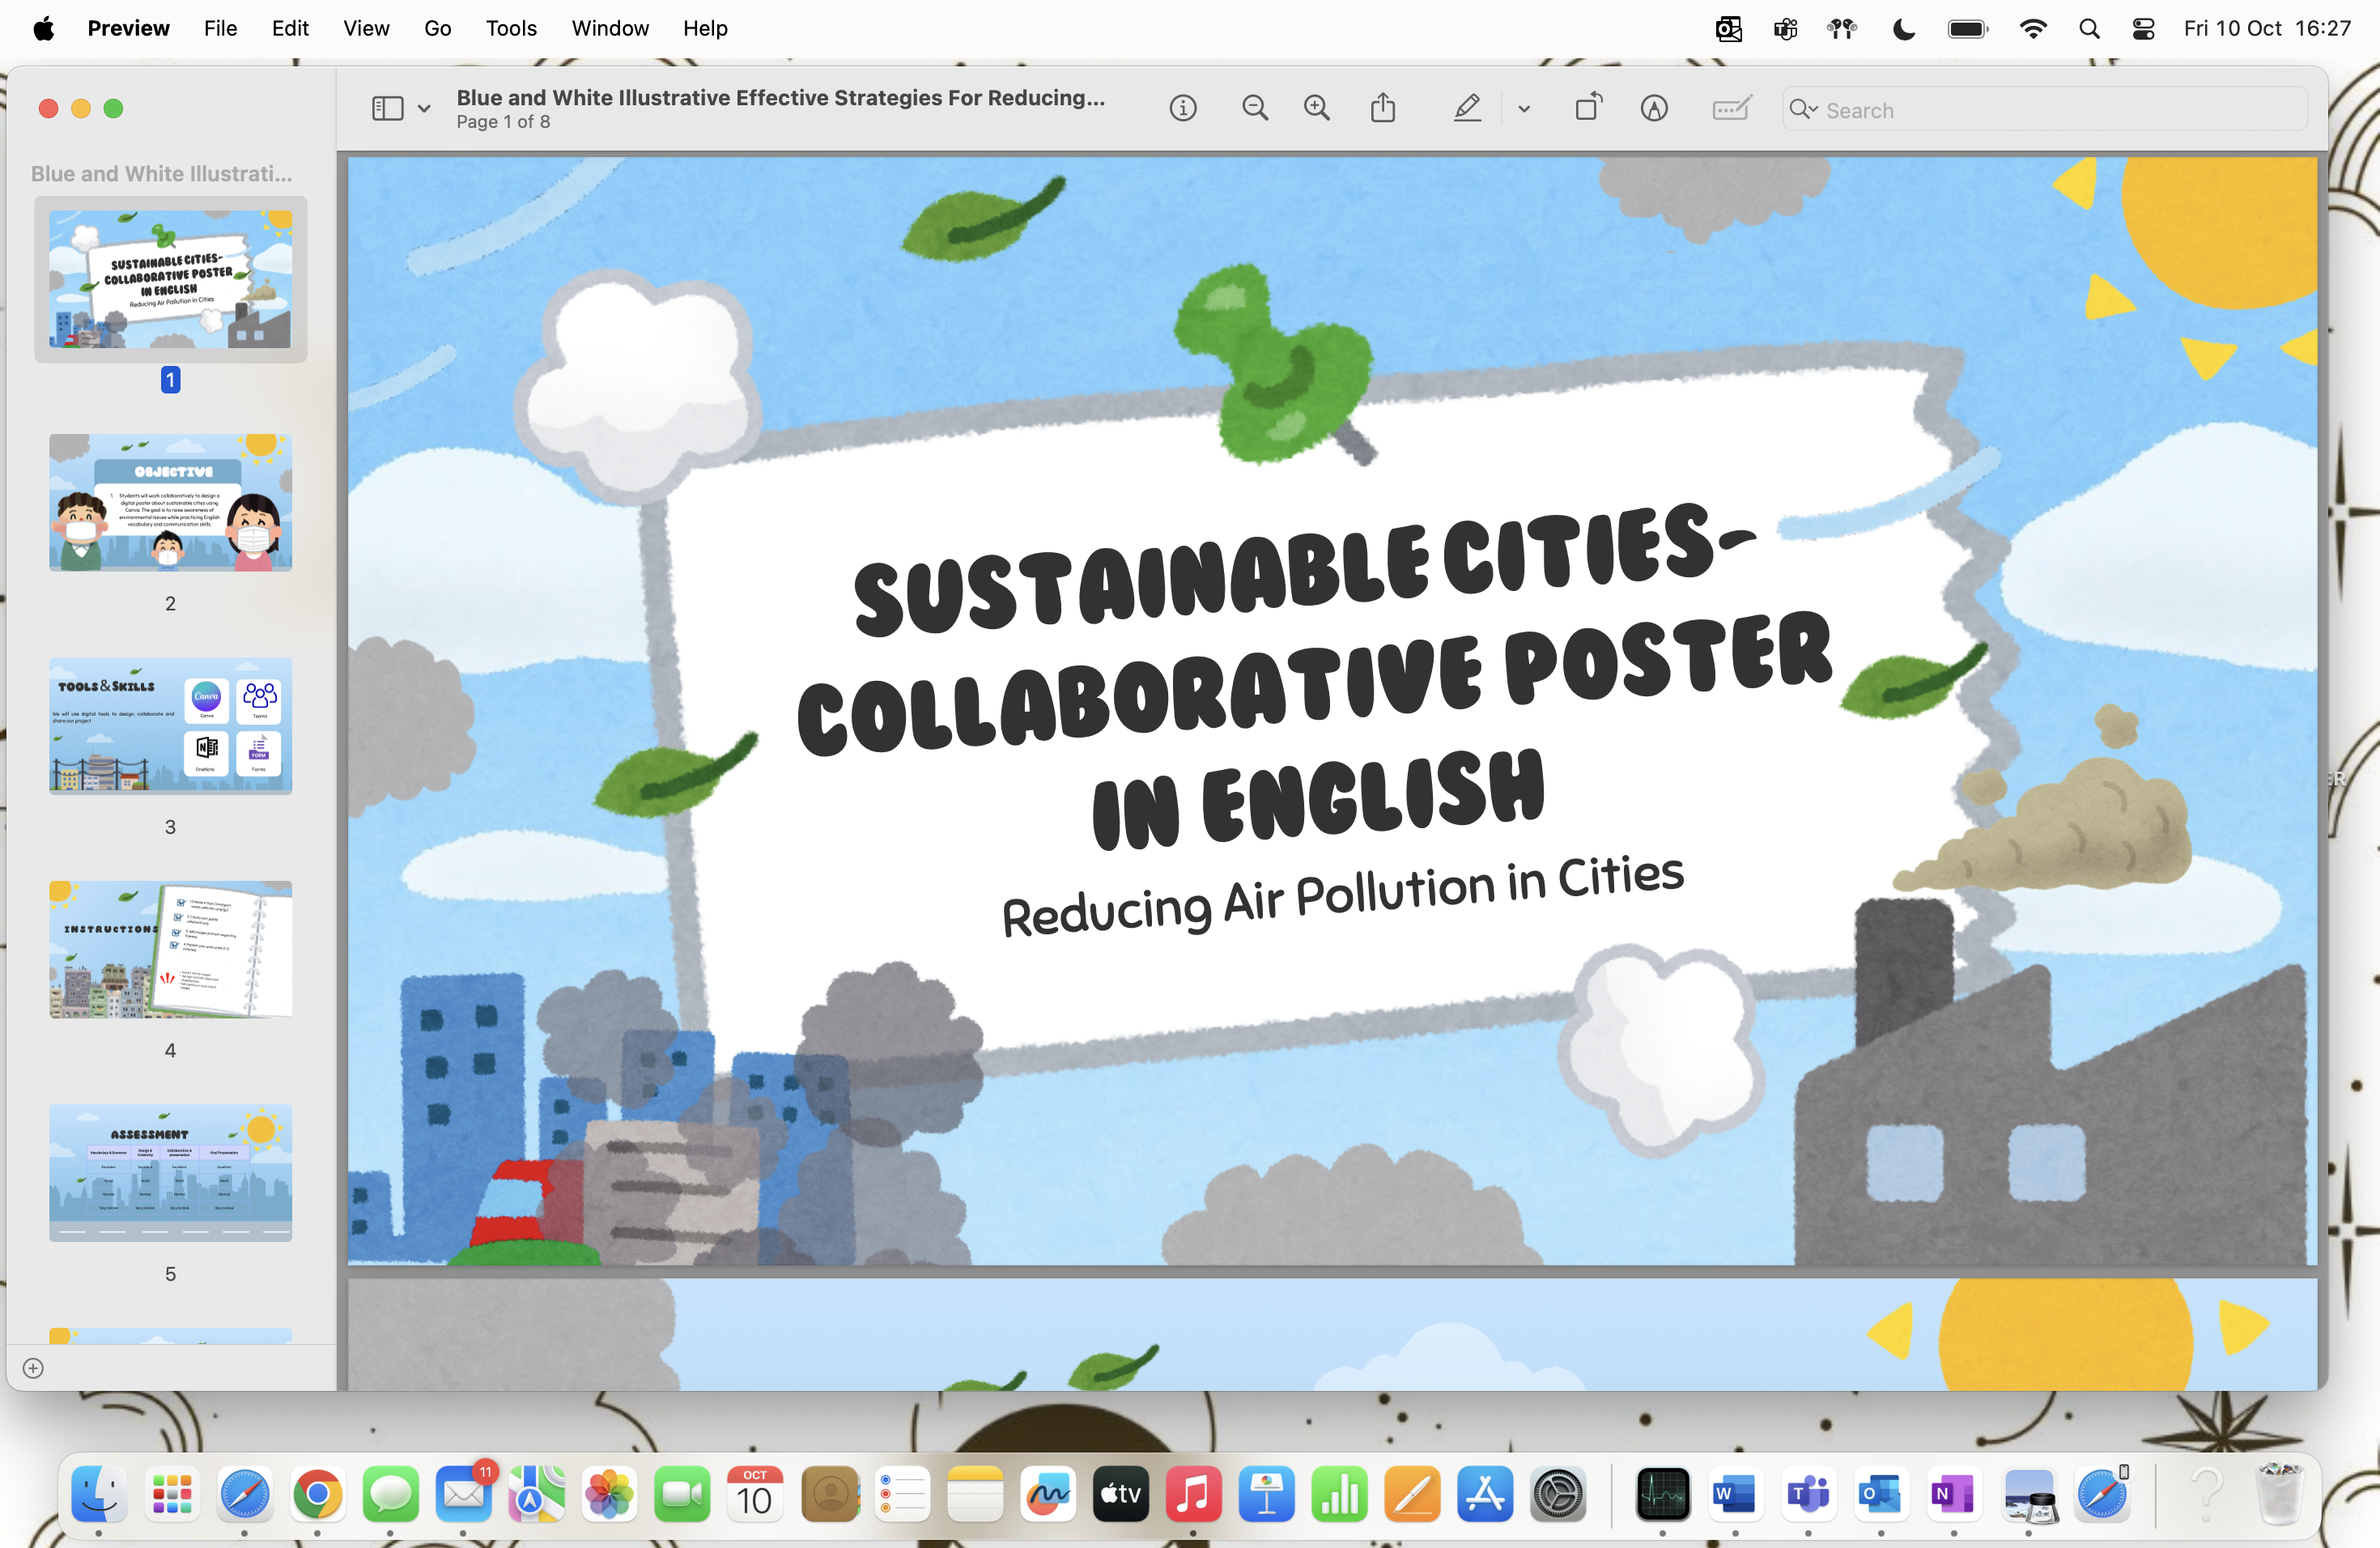The width and height of the screenshot is (2380, 1548).
Task: Toggle Do Not Disturb moon icon
Action: point(1903,28)
